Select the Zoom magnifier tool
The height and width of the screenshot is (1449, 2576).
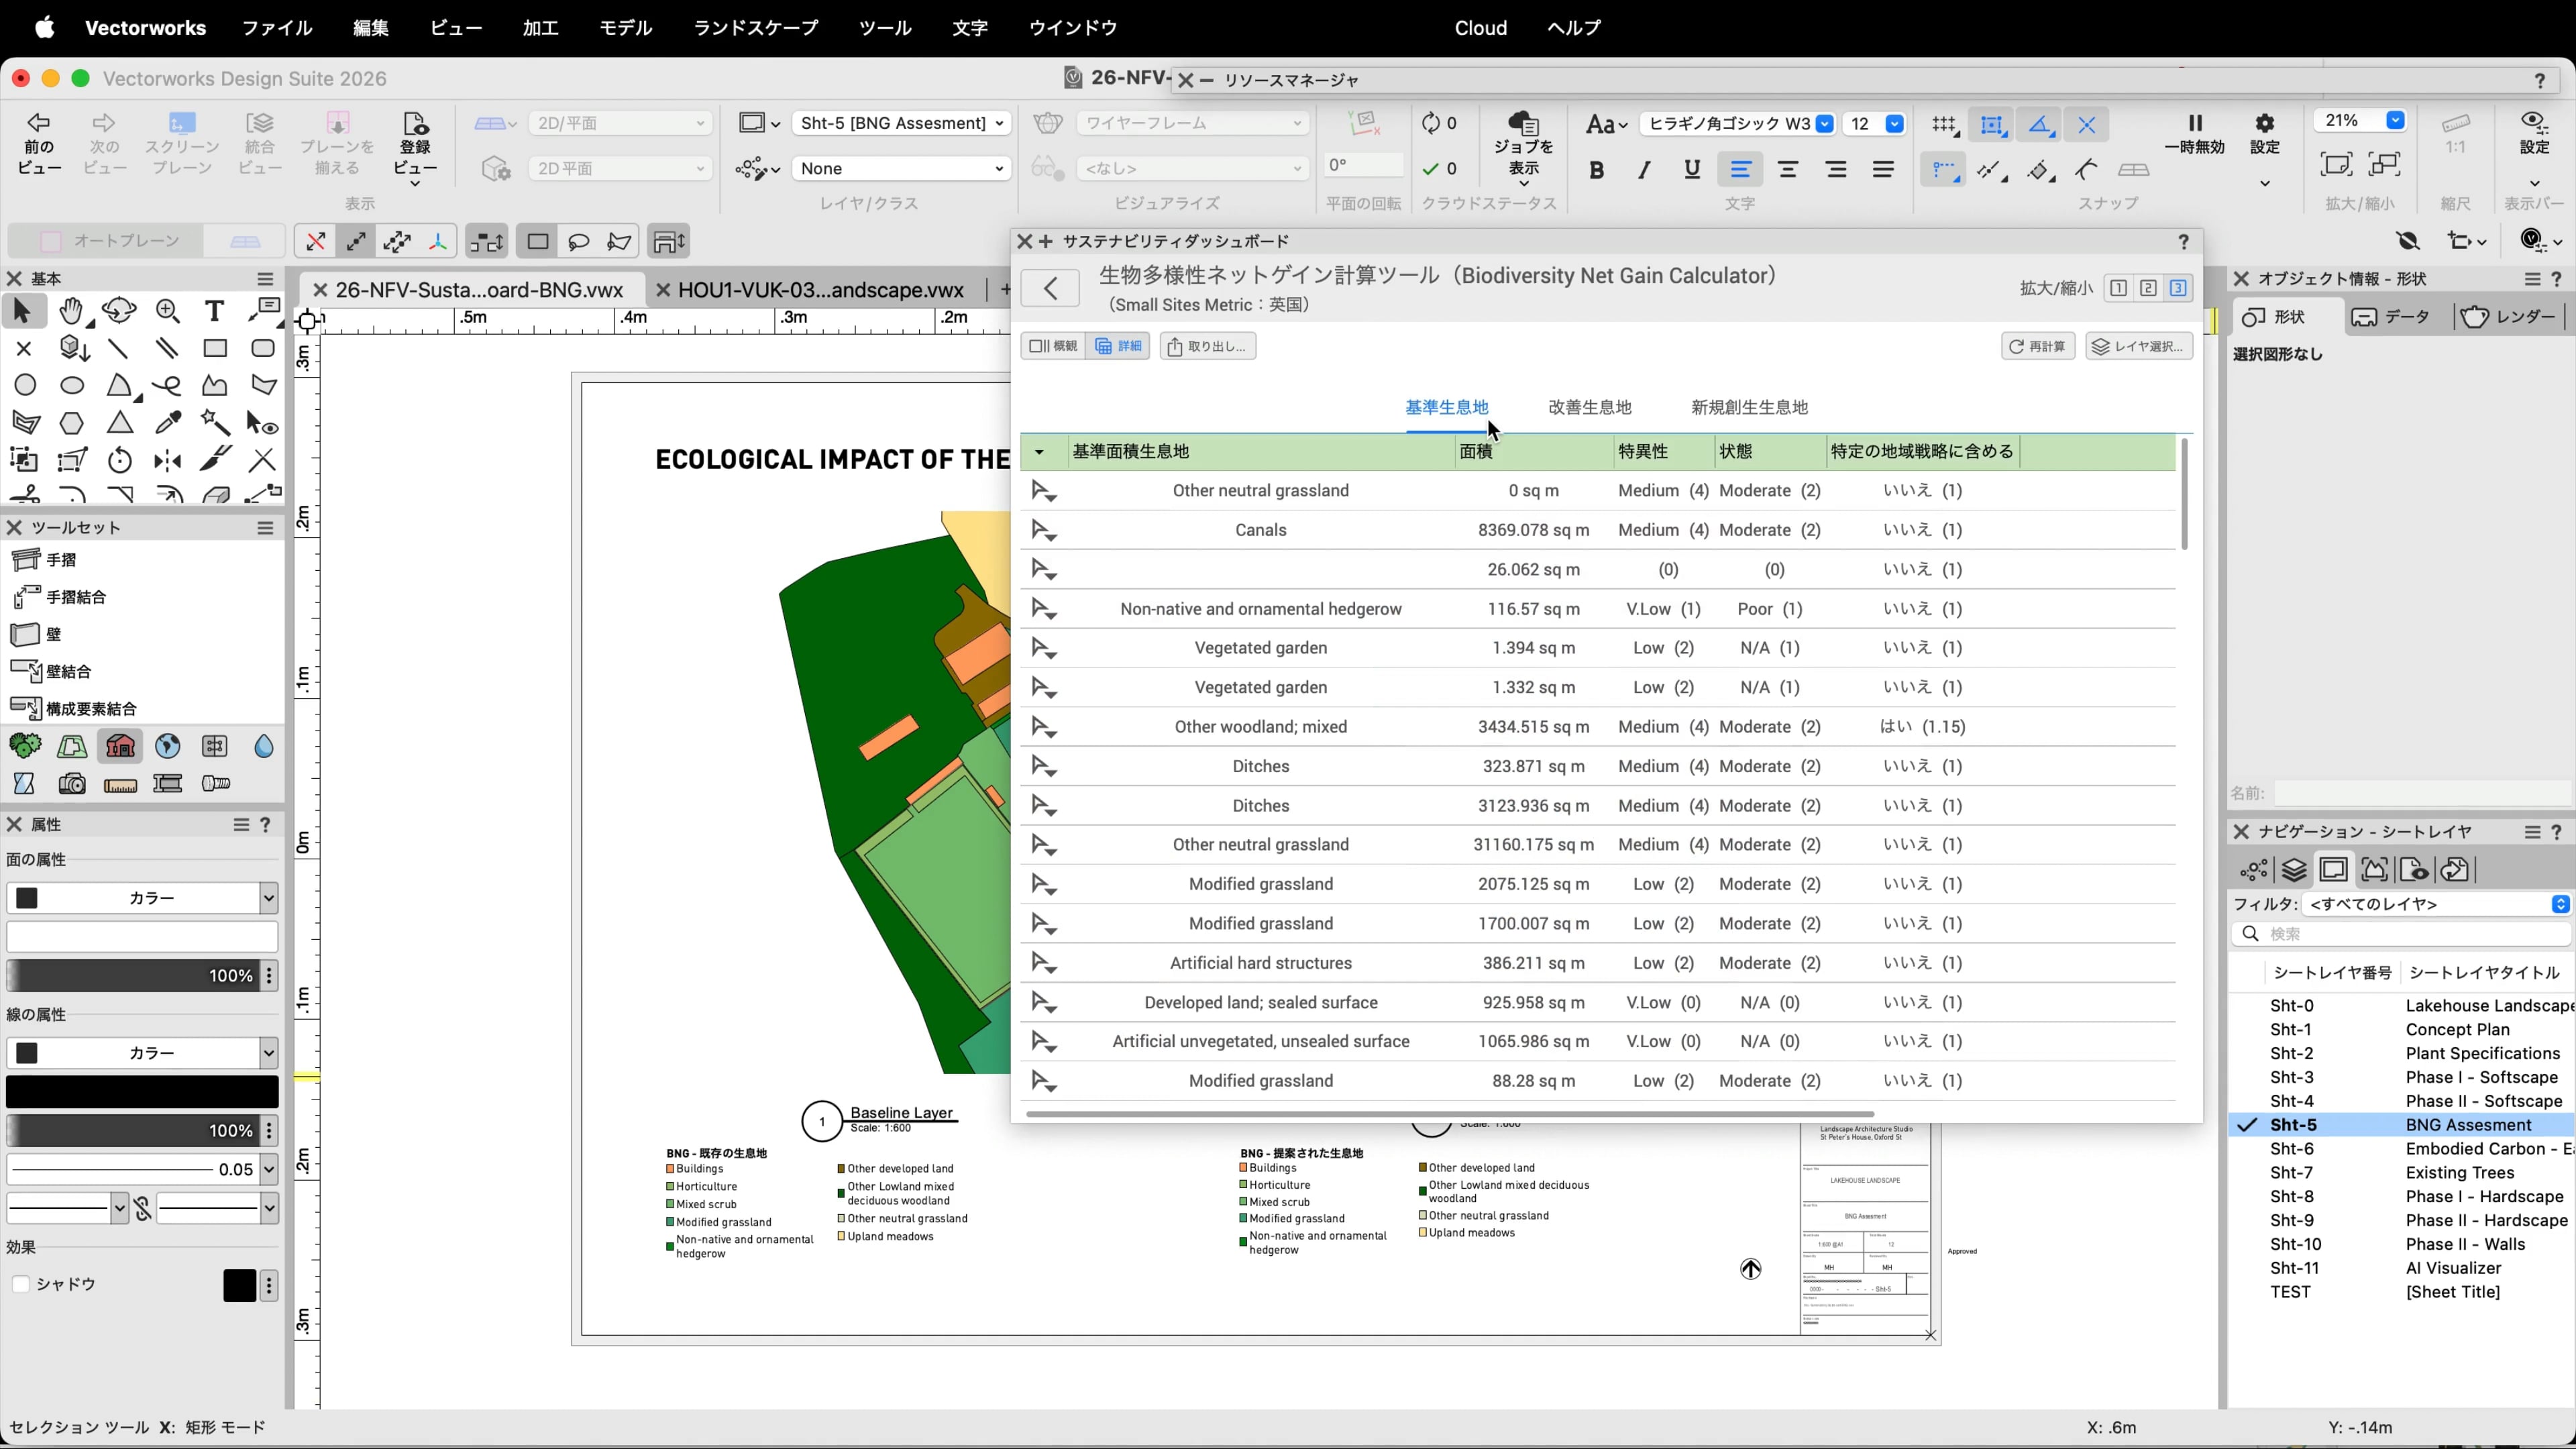pos(167,311)
